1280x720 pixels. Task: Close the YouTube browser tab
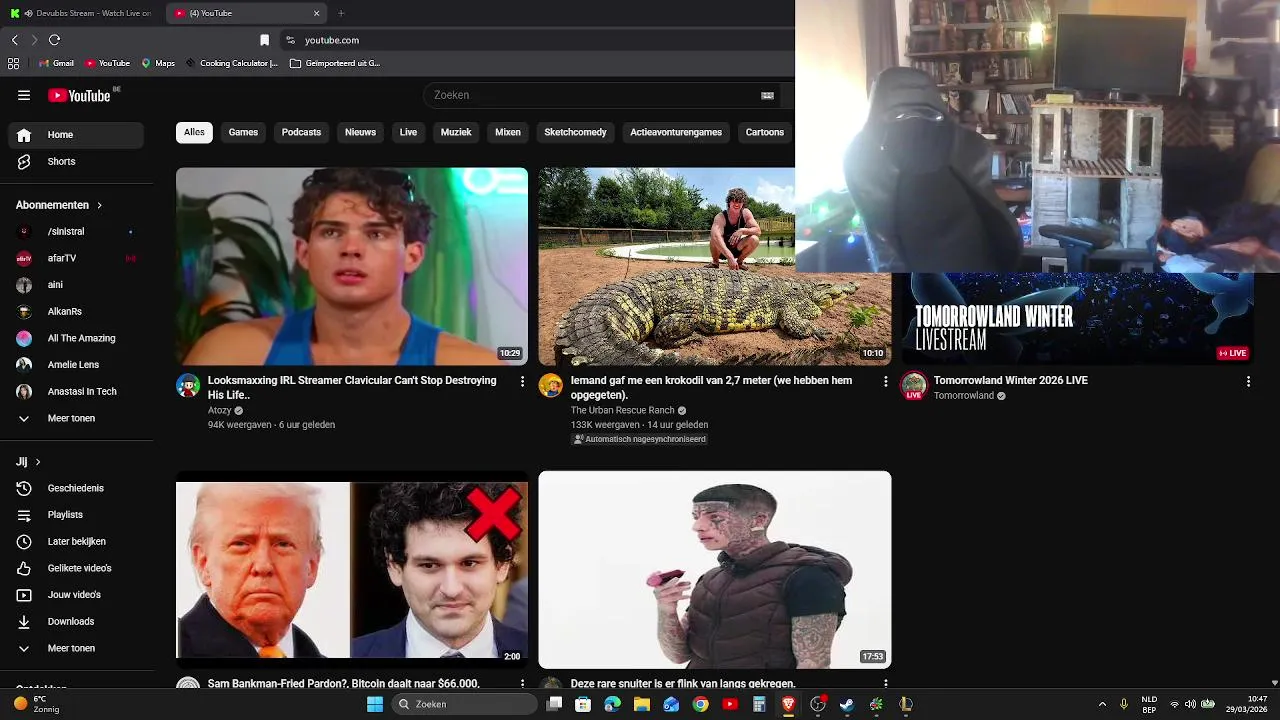(x=317, y=13)
